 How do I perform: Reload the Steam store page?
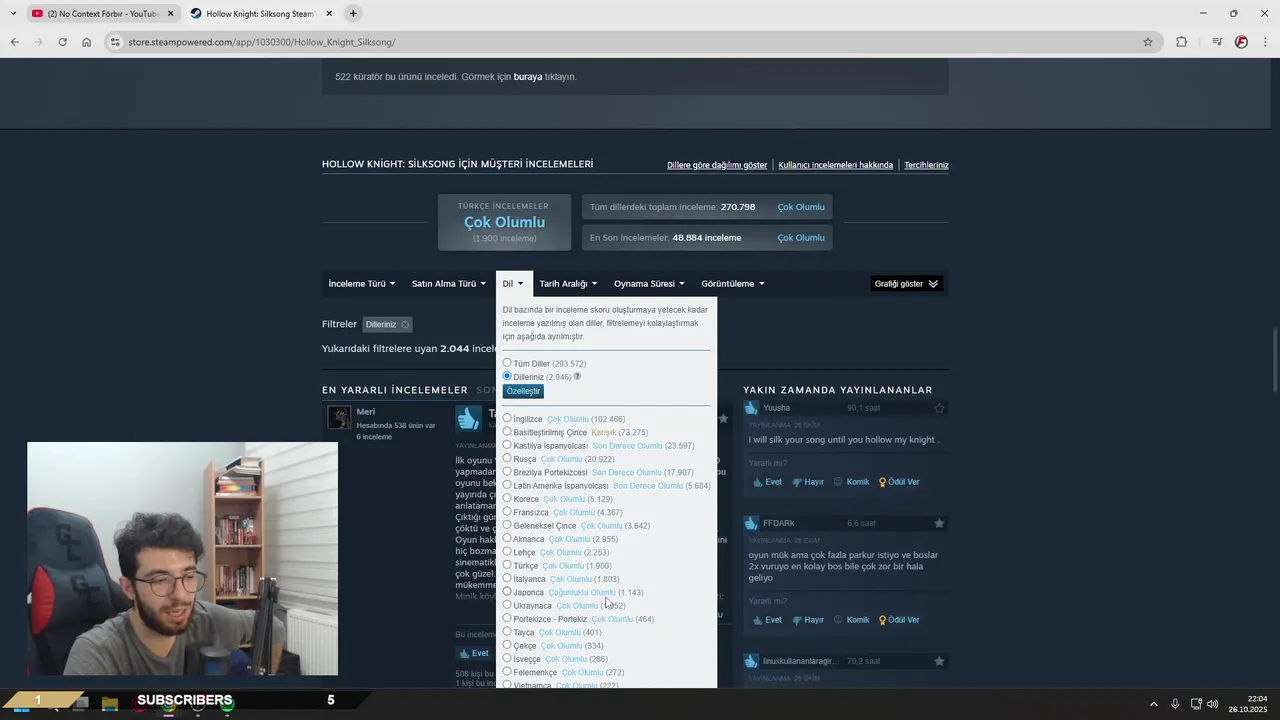(62, 42)
